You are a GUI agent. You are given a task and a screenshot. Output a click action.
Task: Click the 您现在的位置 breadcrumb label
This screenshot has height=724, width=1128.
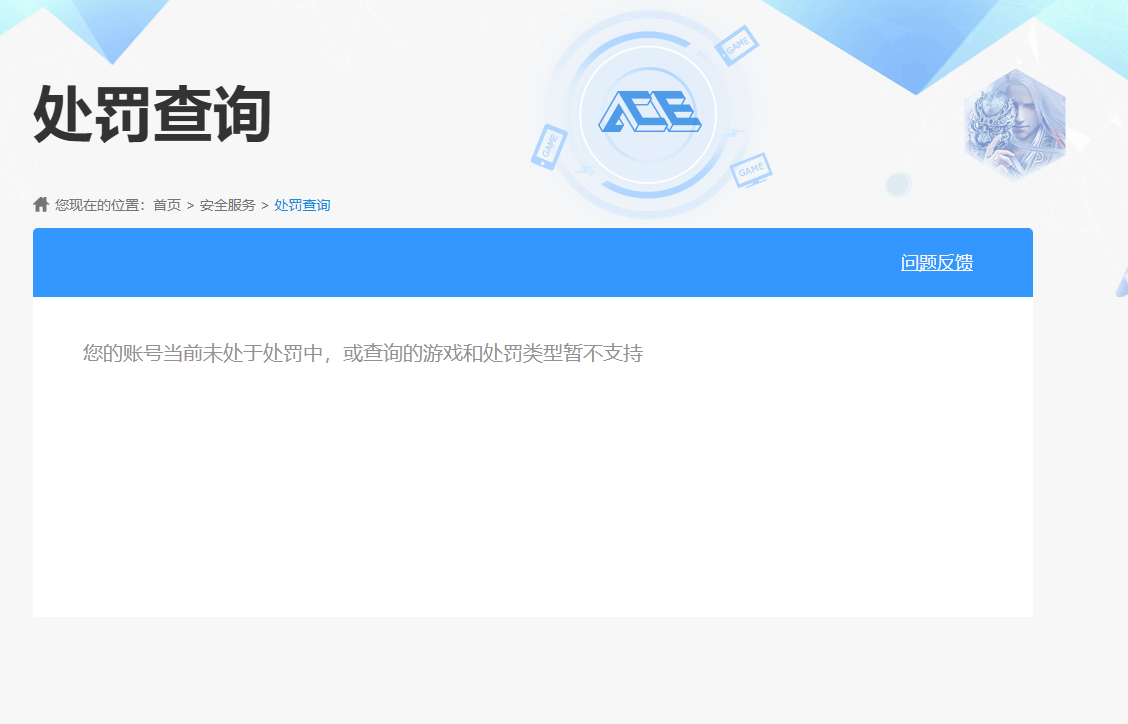click(100, 204)
